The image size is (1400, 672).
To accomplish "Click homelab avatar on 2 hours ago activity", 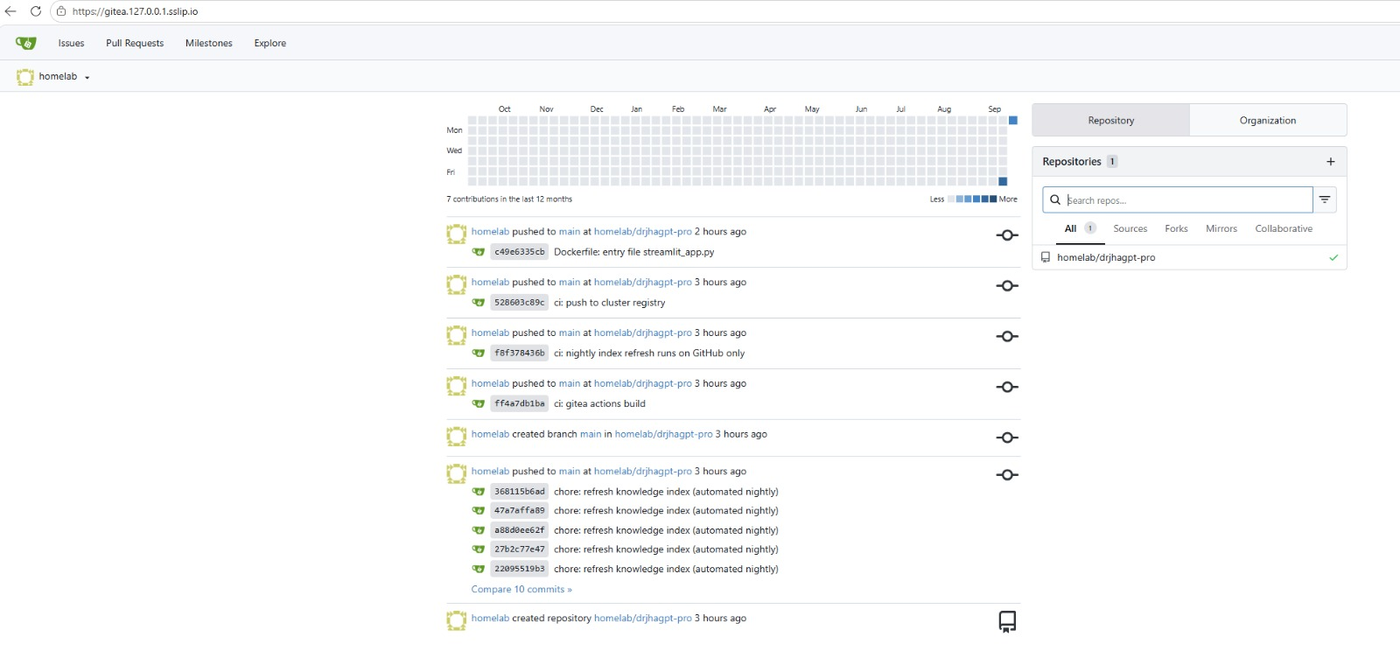I will [x=456, y=235].
